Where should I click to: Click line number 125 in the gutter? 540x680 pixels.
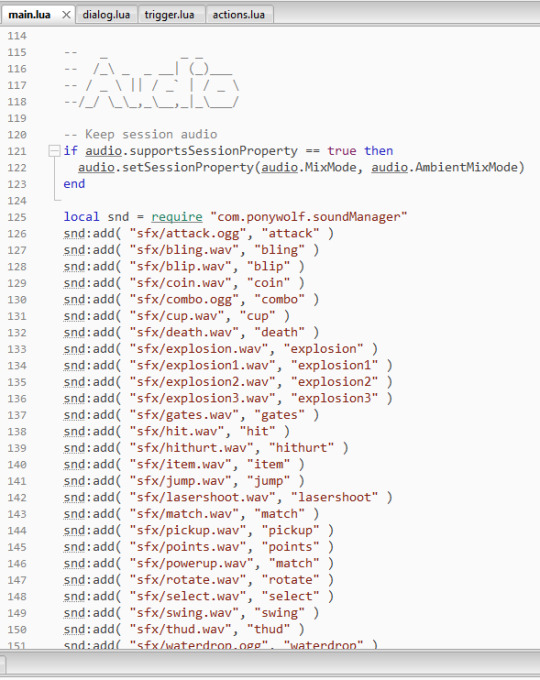17,217
